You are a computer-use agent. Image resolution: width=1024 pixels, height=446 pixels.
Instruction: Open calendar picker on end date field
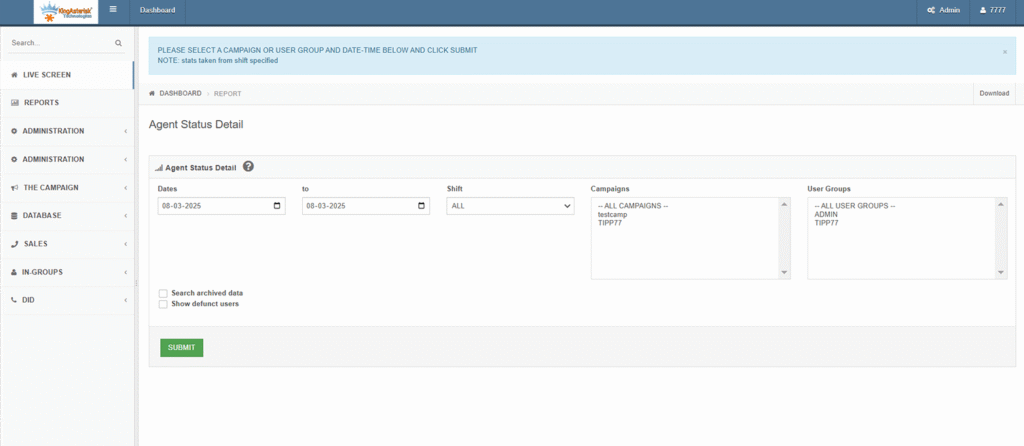(421, 206)
